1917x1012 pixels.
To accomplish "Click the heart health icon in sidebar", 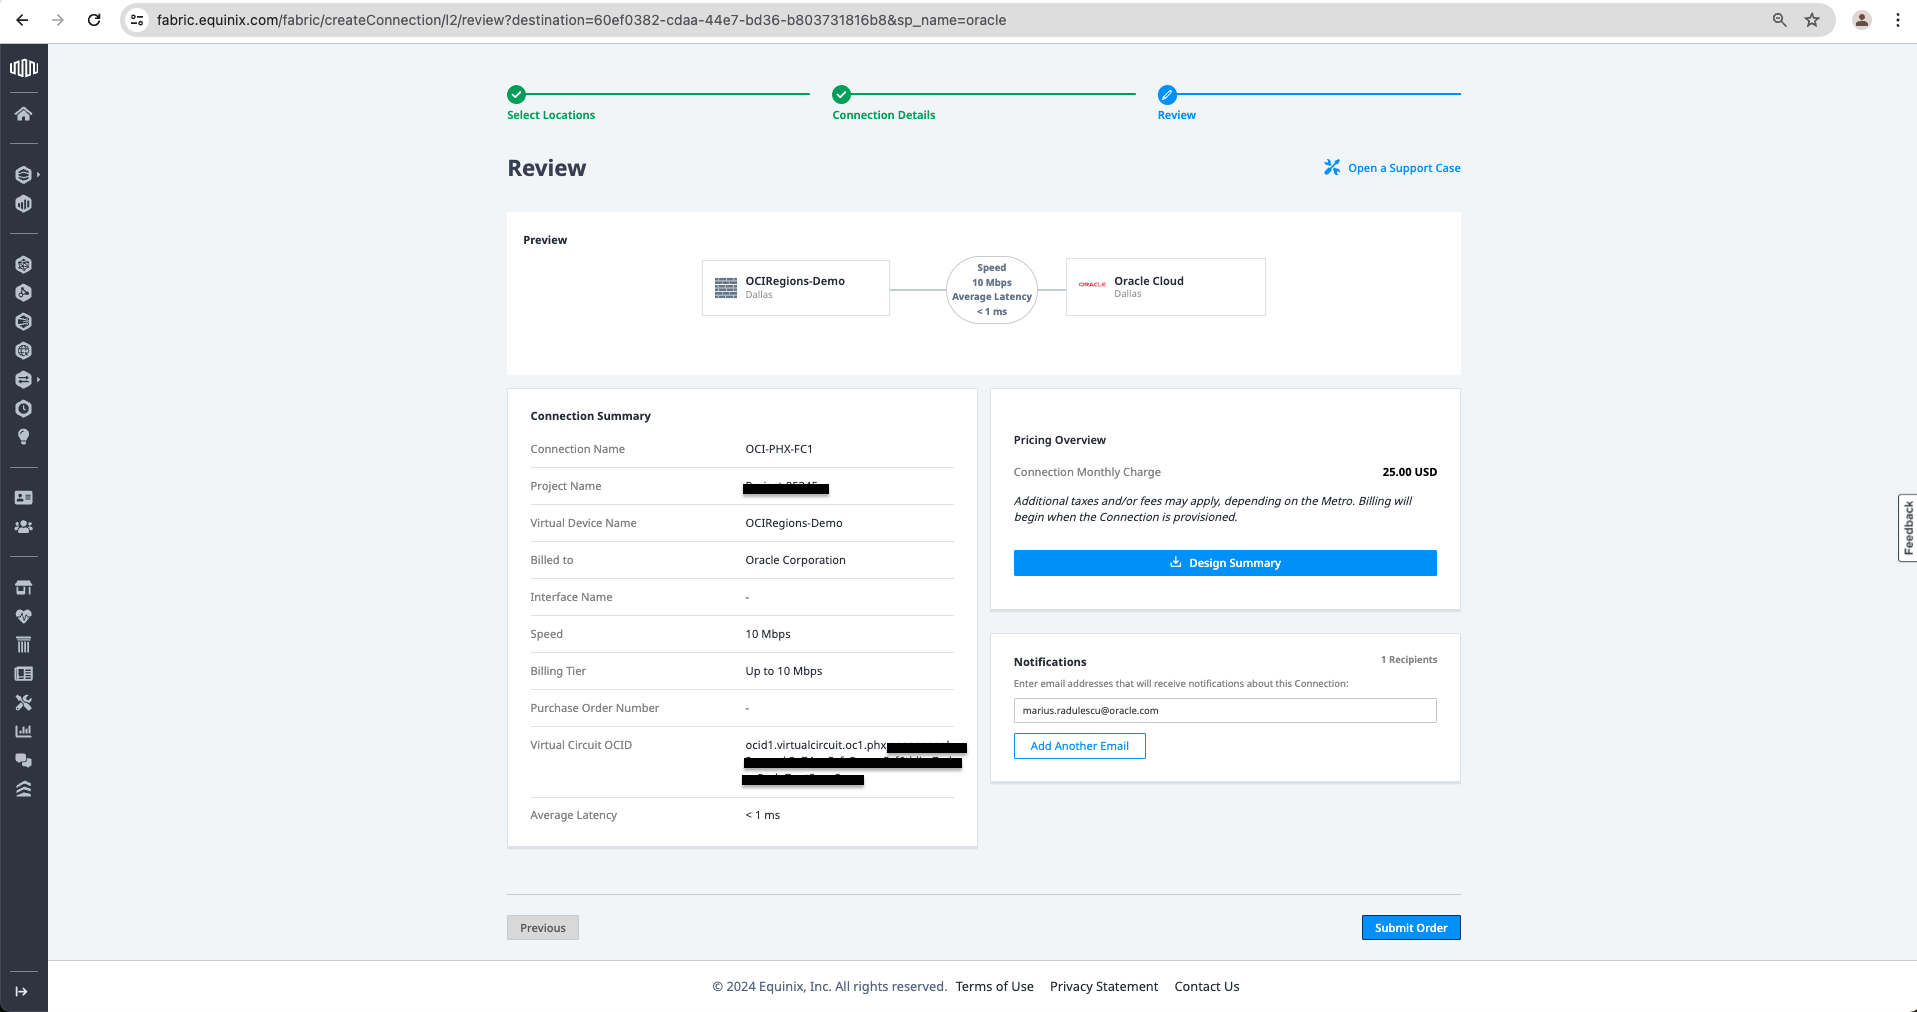I will (23, 616).
